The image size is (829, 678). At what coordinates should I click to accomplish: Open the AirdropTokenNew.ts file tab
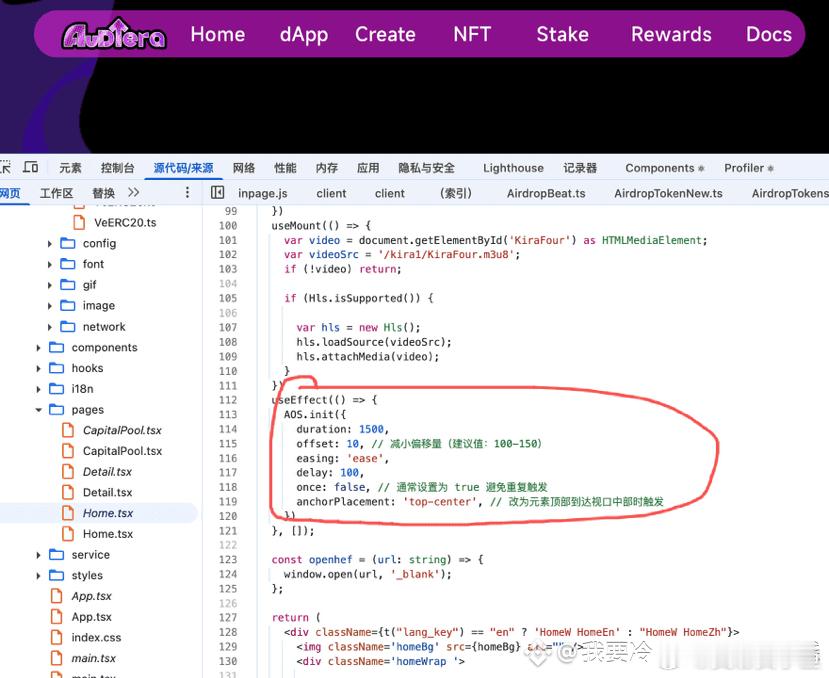[668, 194]
